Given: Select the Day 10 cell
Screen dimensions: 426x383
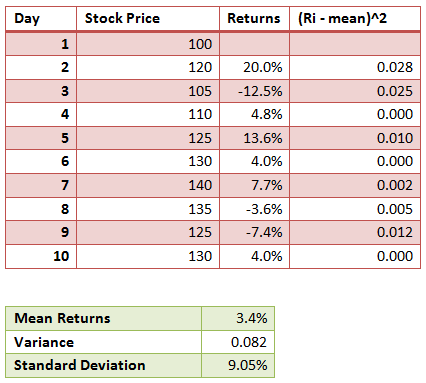Looking at the screenshot, I should click(x=41, y=256).
